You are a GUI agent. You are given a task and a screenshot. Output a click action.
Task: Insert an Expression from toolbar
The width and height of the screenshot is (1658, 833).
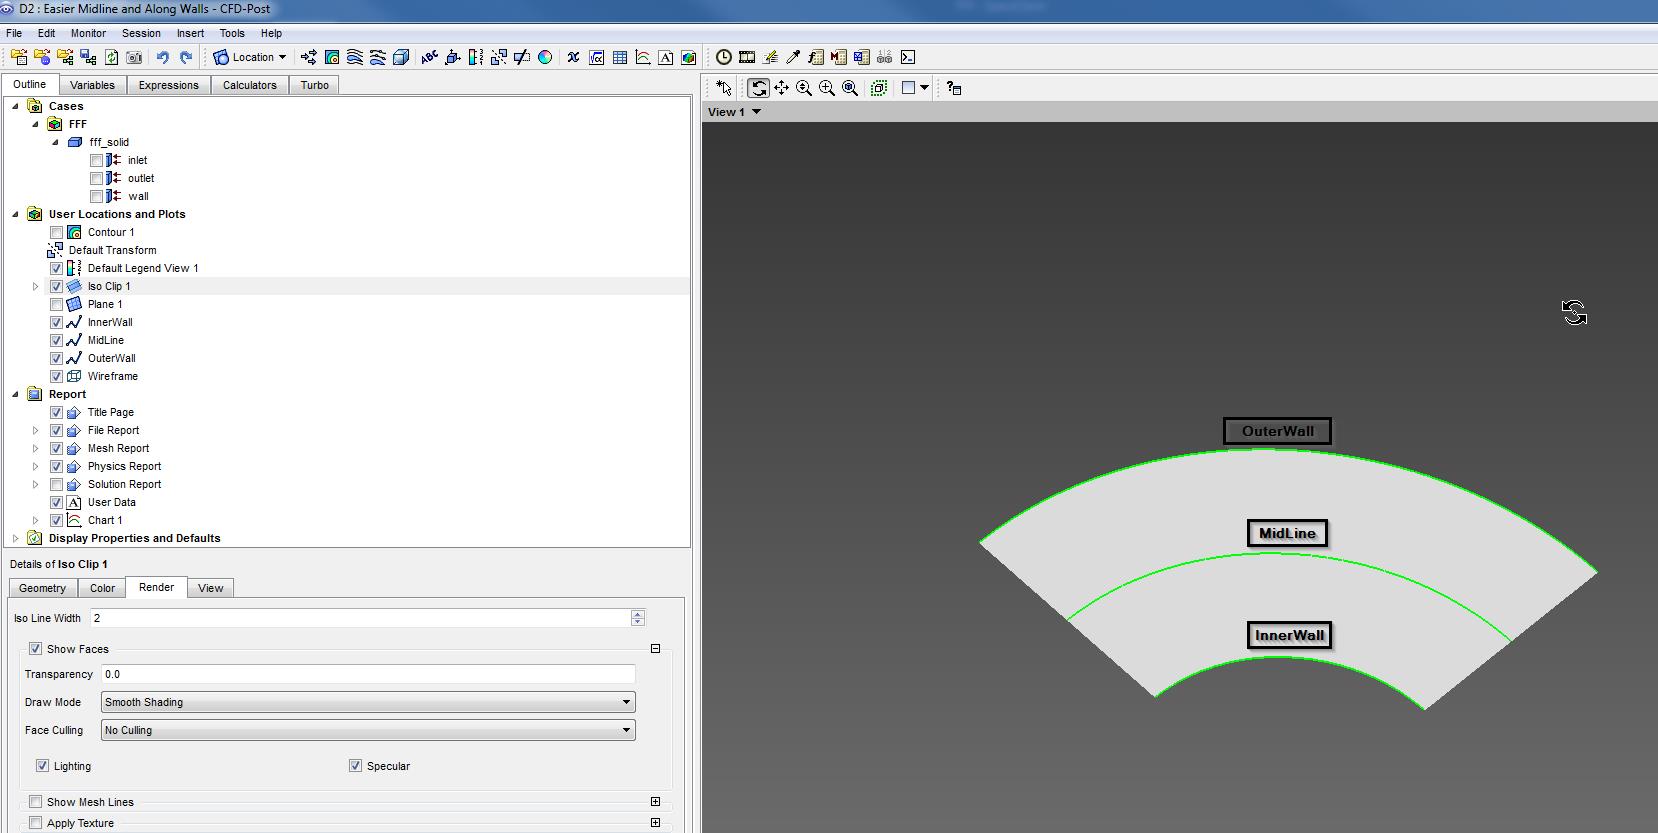pyautogui.click(x=597, y=57)
